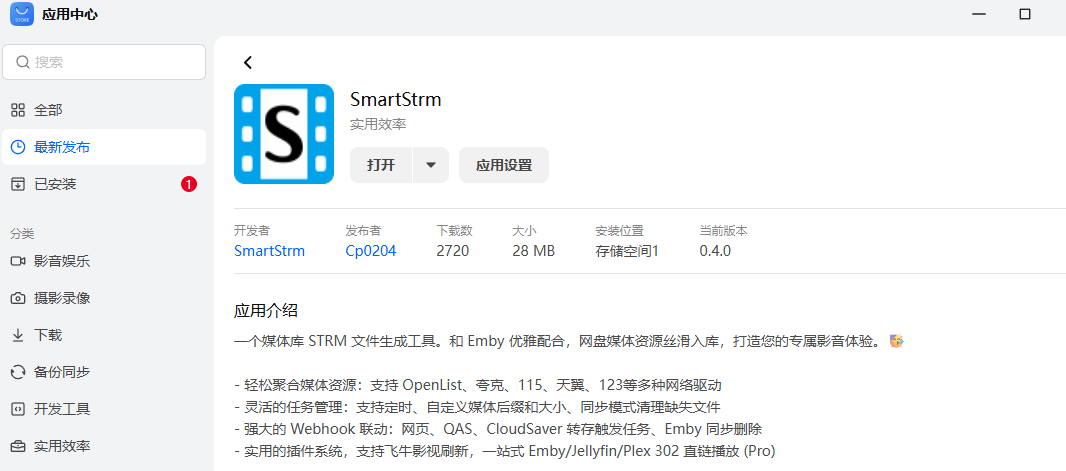Image resolution: width=1066 pixels, height=471 pixels.
Task: Open the publisher Cp0204 link
Action: 371,251
